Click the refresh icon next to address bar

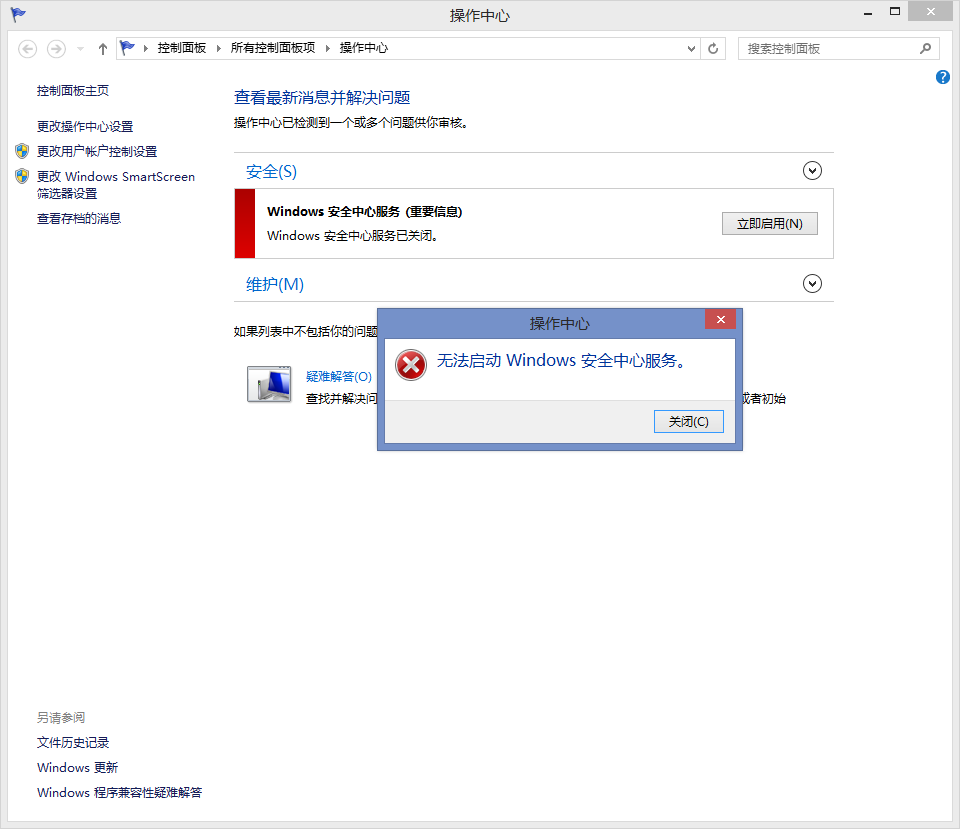712,47
